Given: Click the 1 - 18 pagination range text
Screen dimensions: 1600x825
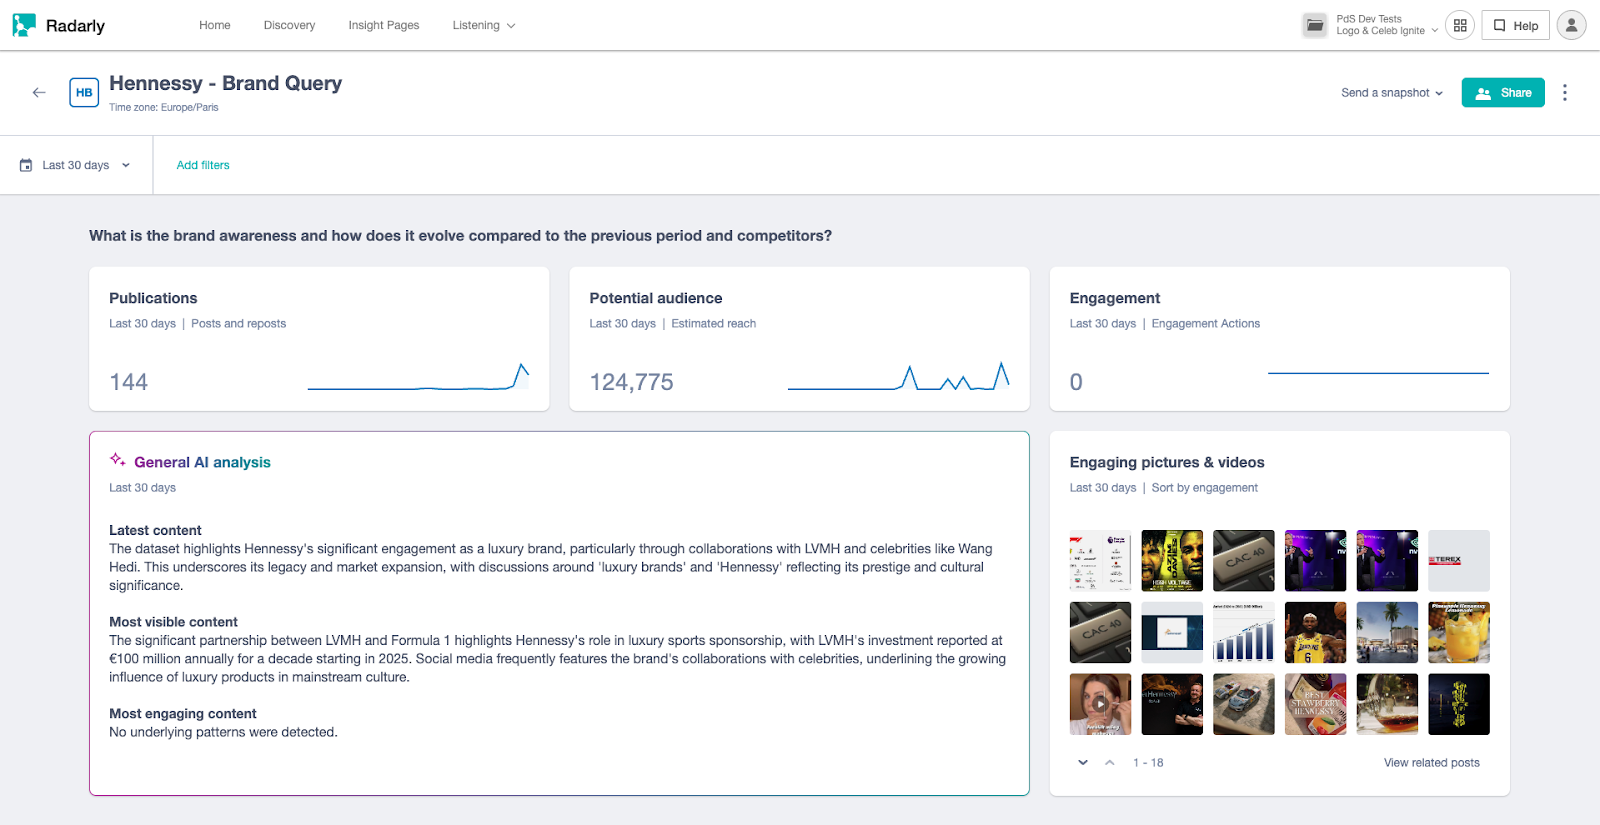Looking at the screenshot, I should 1148,763.
